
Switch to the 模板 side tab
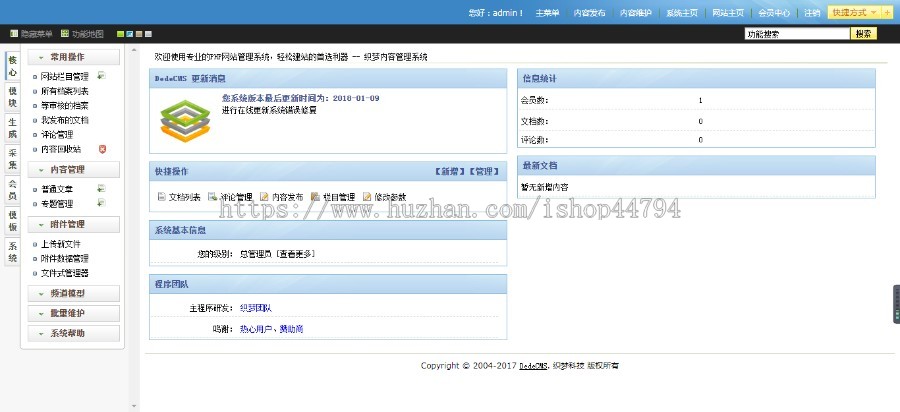click(13, 221)
